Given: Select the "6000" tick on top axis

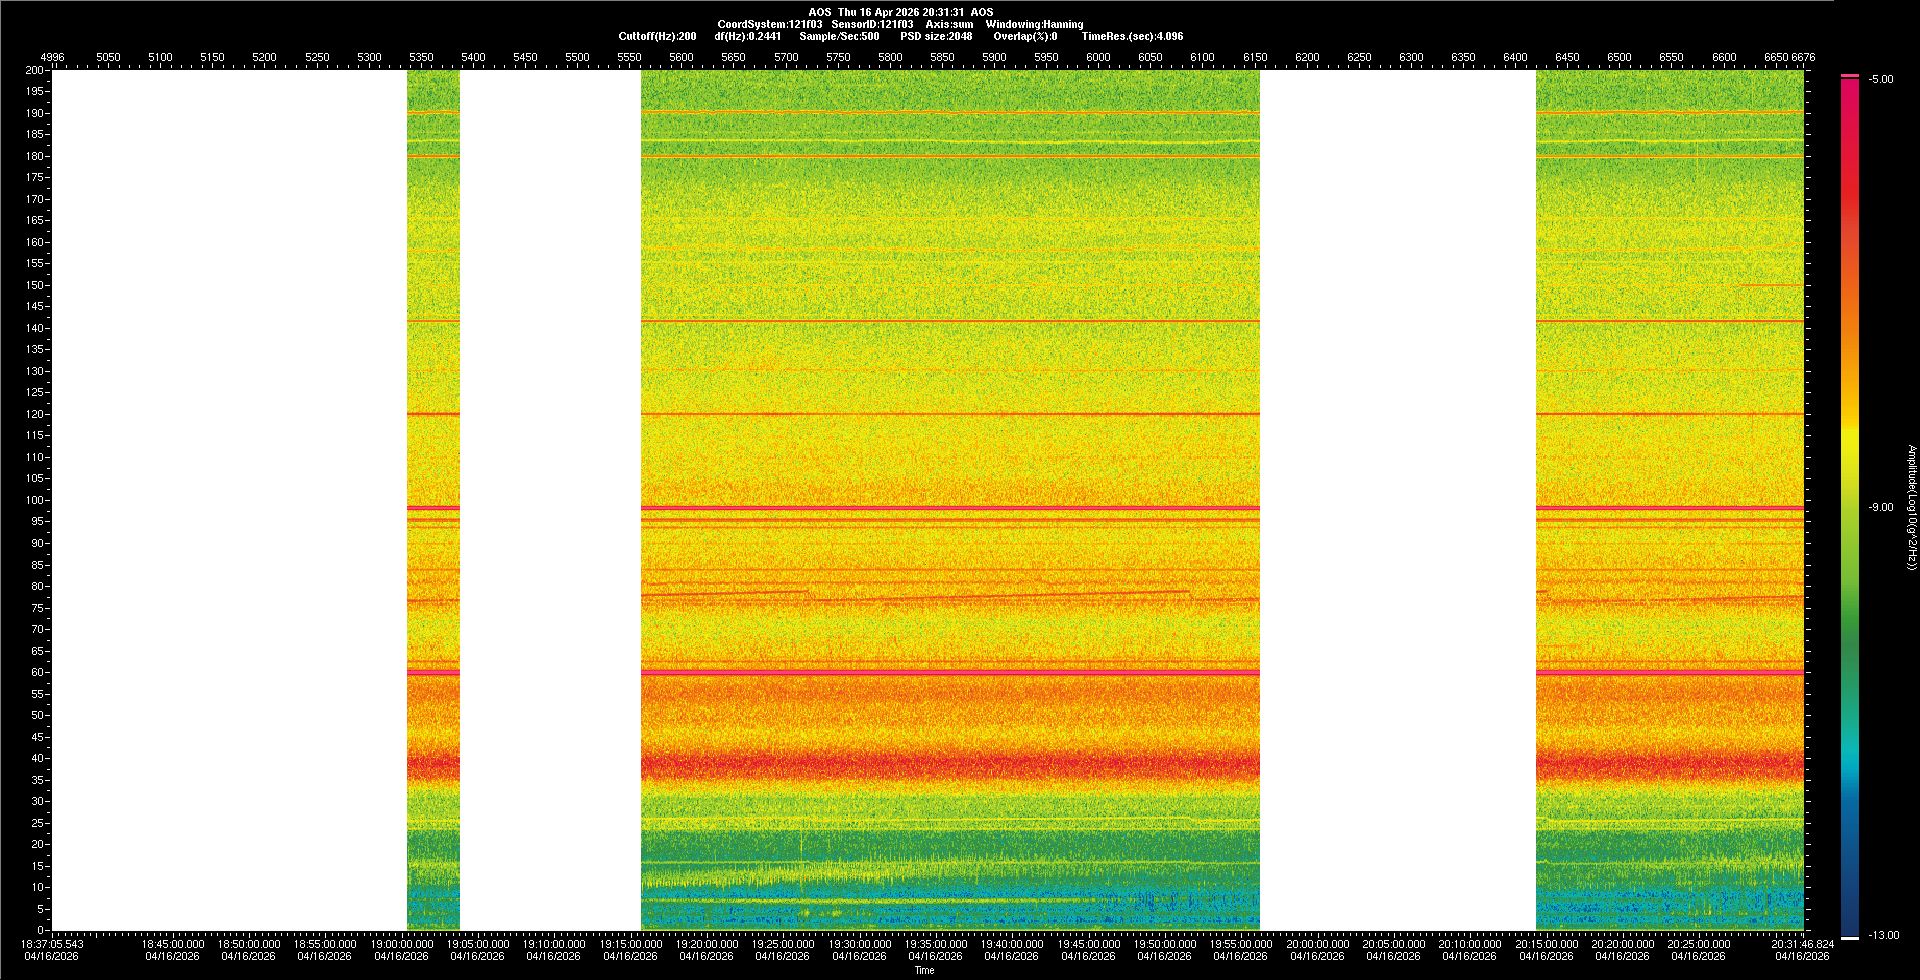Looking at the screenshot, I should pyautogui.click(x=1098, y=57).
